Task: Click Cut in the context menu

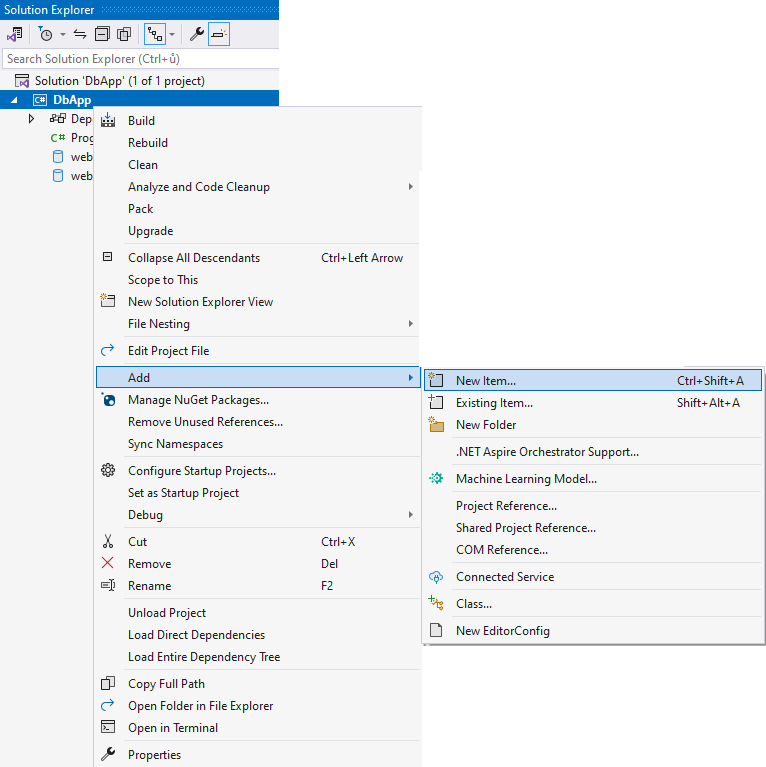Action: (258, 542)
